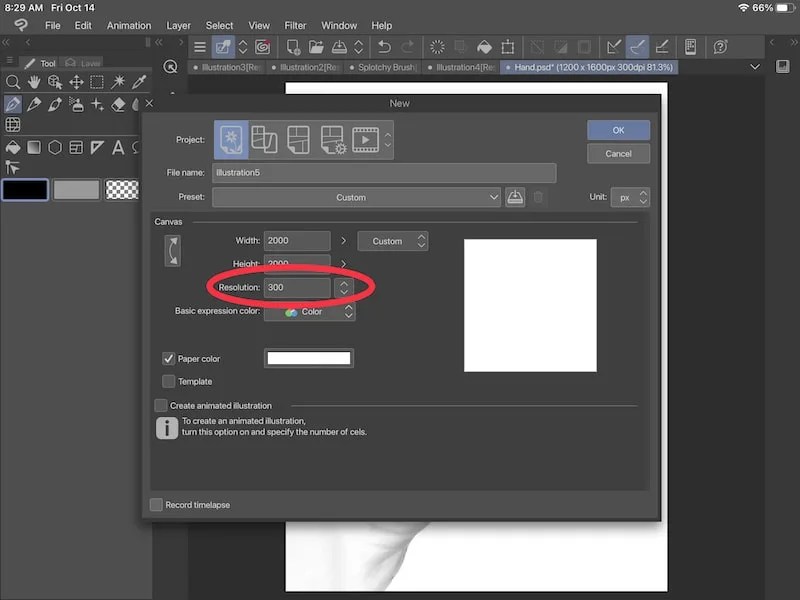
Task: Open the Preset dropdown showing Custom
Action: point(355,197)
